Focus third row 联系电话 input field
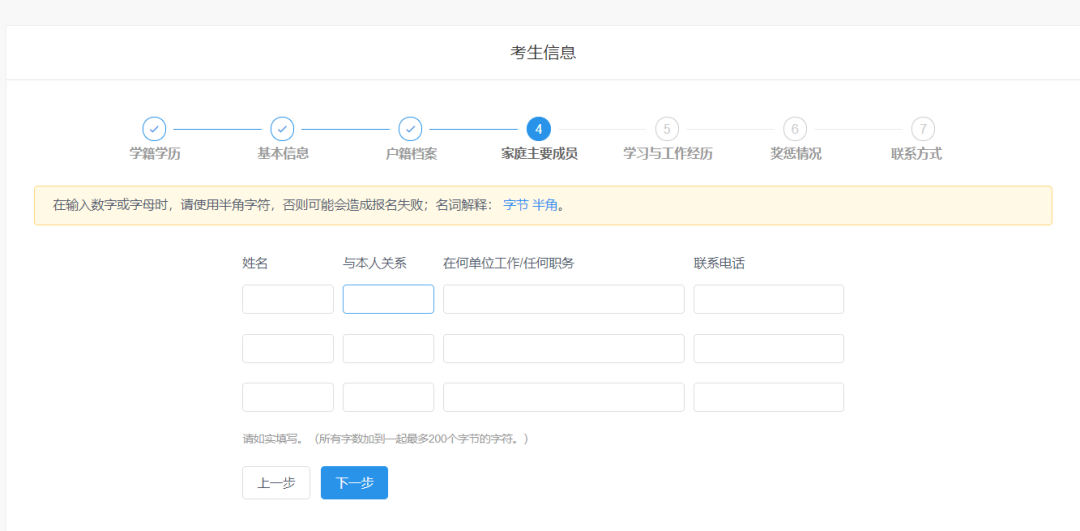1080x531 pixels. click(769, 397)
